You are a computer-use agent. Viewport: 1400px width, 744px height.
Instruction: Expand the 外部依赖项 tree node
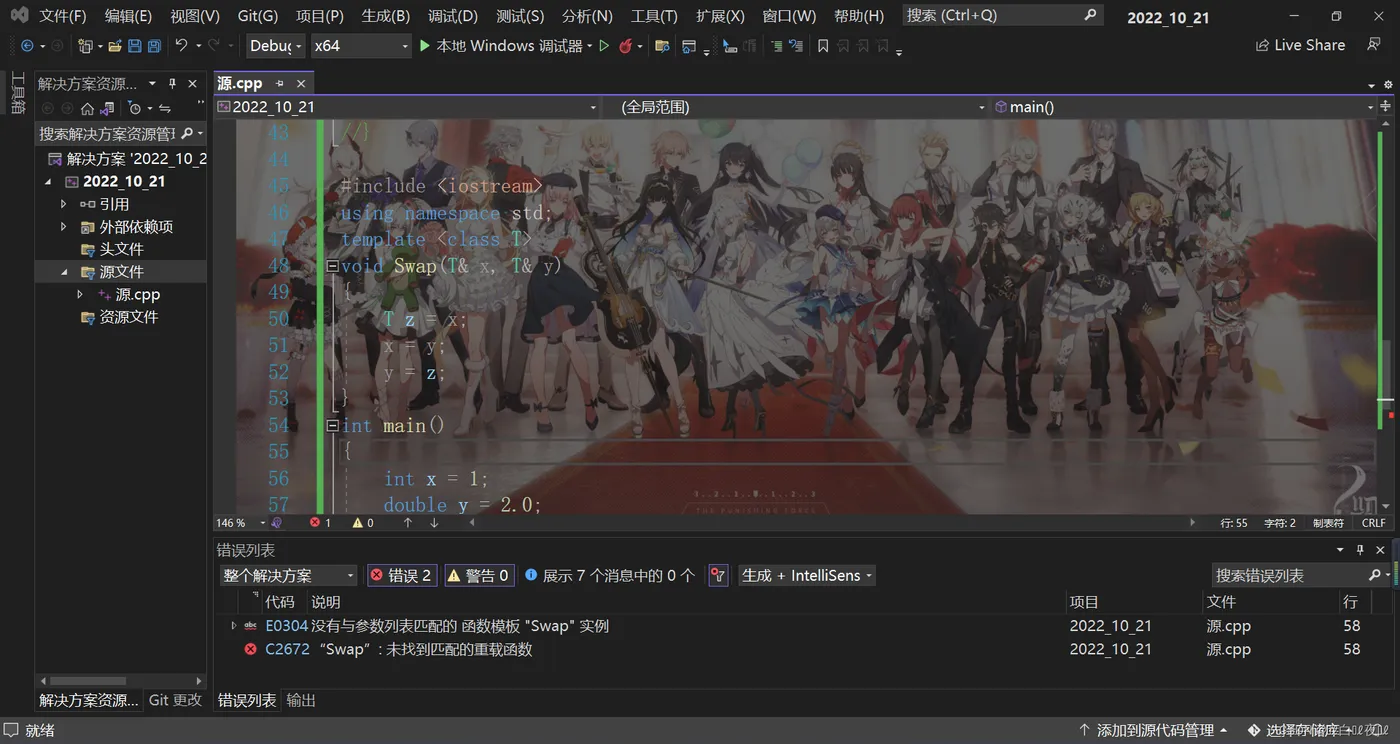pos(64,227)
